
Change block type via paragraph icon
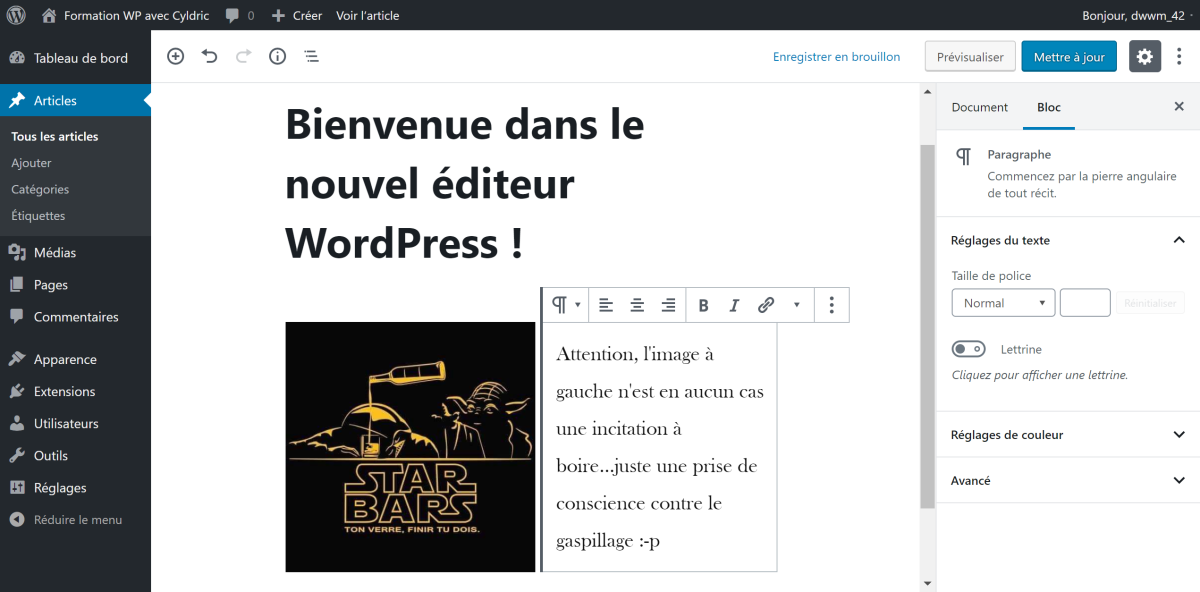pyautogui.click(x=566, y=305)
